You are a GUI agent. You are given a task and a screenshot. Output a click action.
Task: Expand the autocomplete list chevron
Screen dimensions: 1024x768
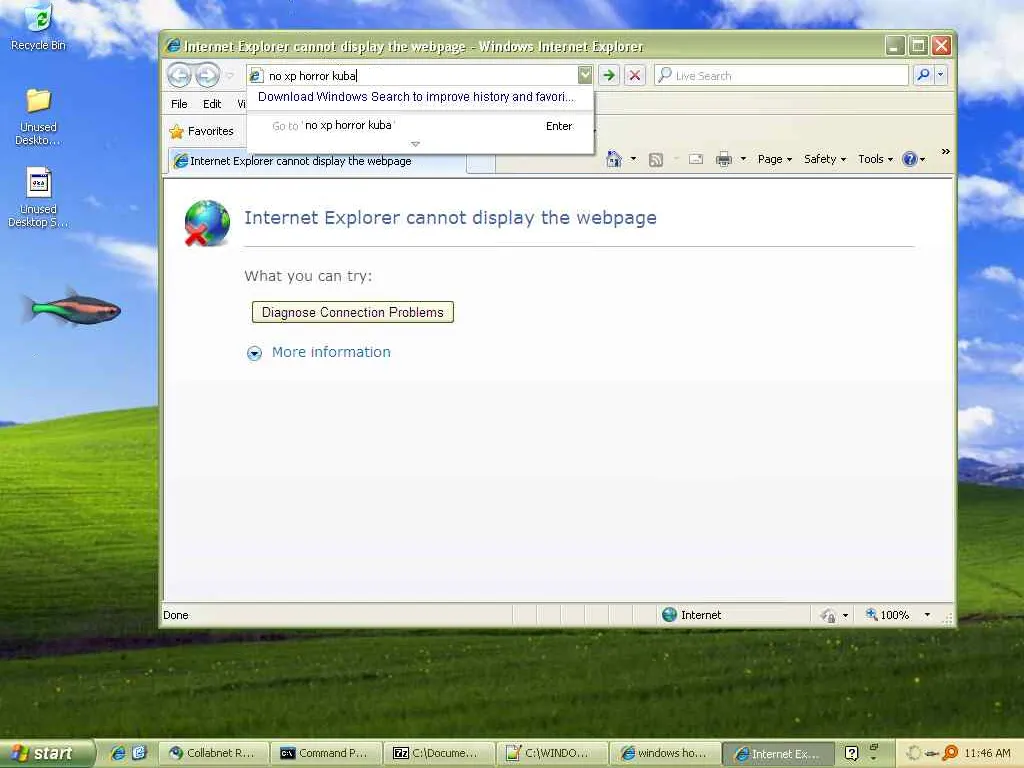(x=415, y=144)
